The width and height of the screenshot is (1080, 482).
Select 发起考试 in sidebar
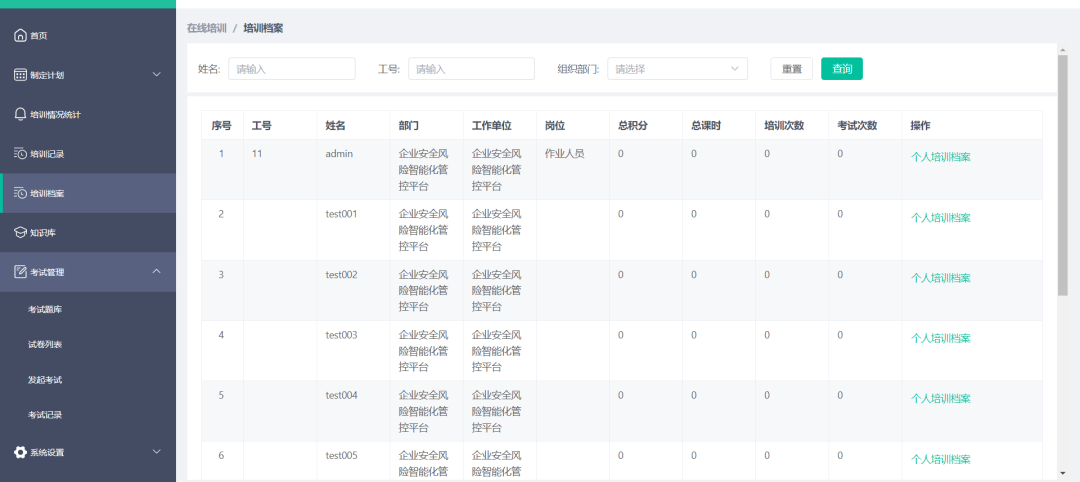tap(45, 380)
